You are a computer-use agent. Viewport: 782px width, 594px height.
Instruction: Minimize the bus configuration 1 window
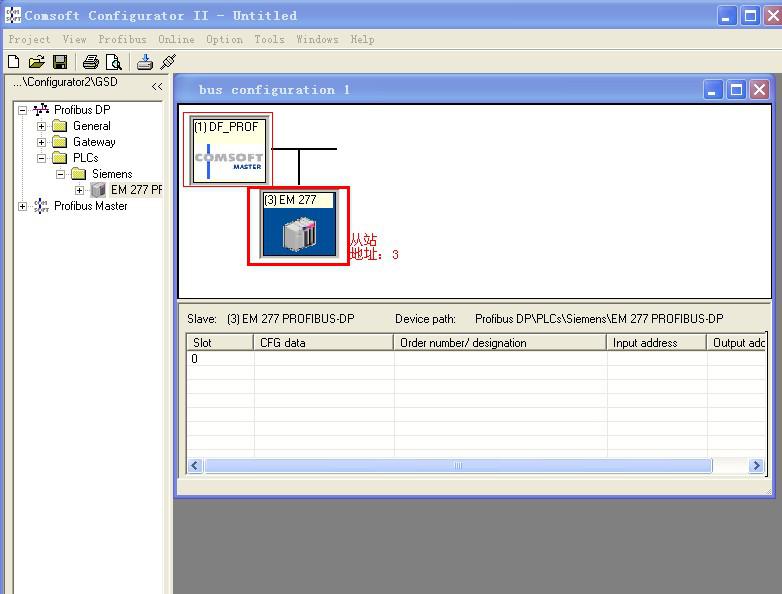[x=713, y=90]
